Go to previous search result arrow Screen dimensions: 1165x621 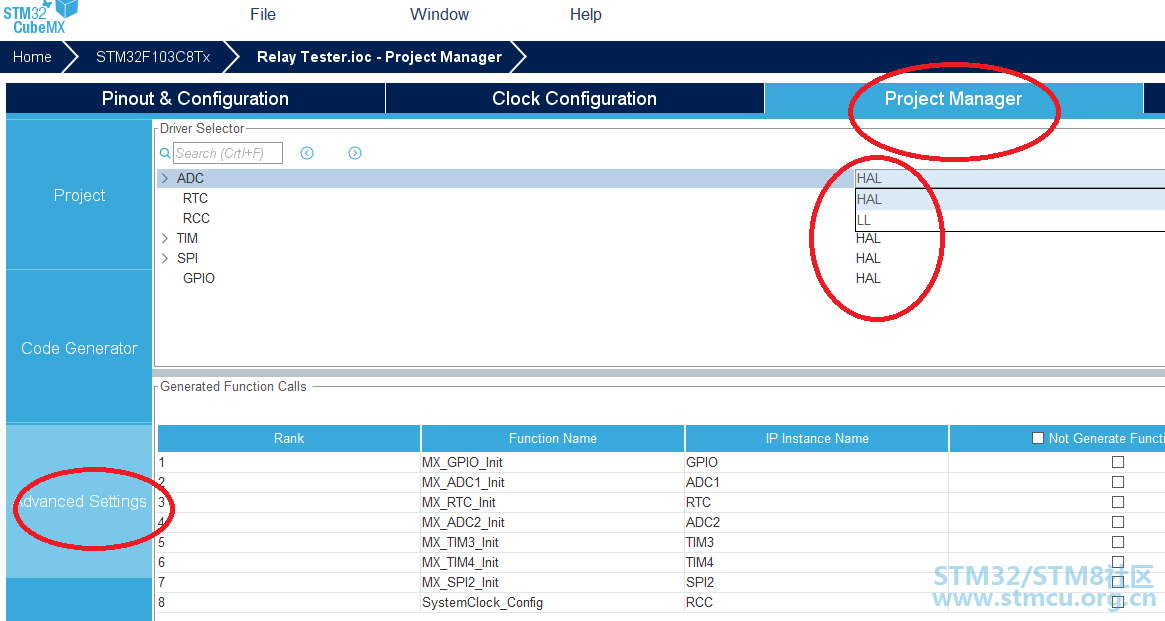(307, 153)
